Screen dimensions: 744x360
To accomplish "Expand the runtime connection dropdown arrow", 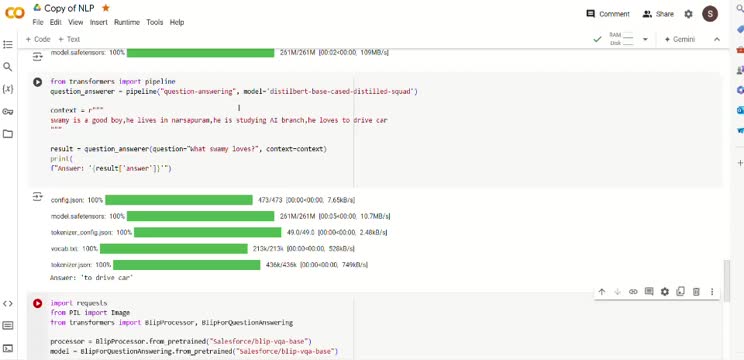I will coord(645,39).
